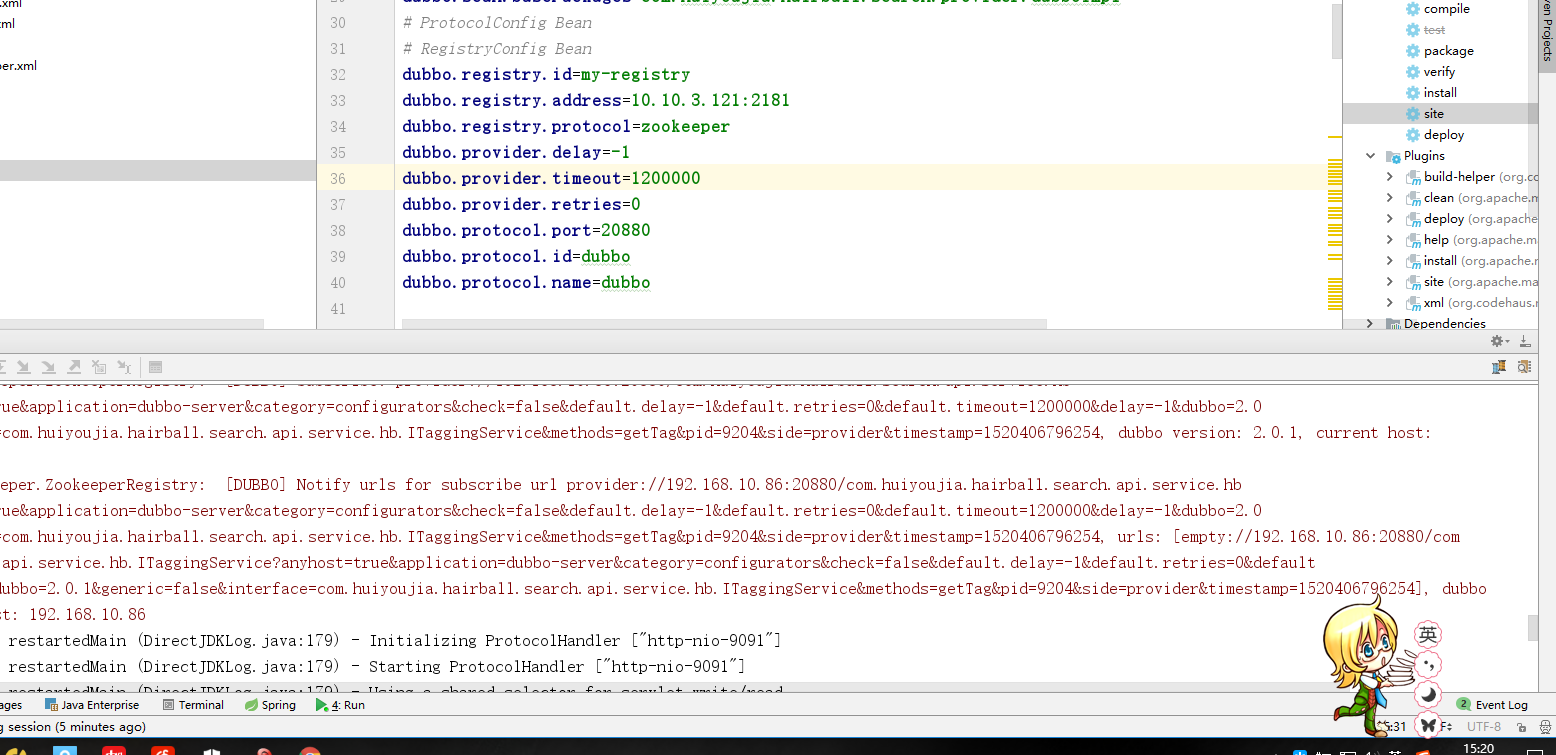The height and width of the screenshot is (755, 1556).
Task: Open the Run panel settings gear
Action: 1499,341
